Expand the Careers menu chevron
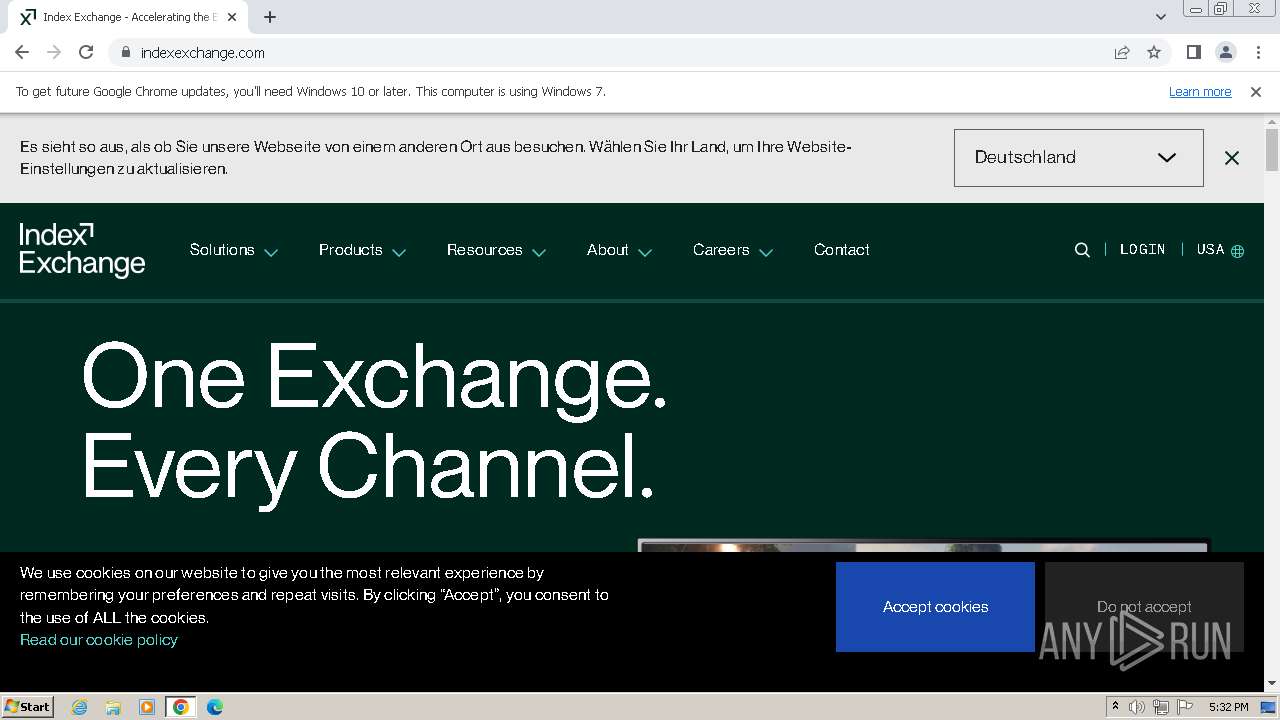This screenshot has height=720, width=1280. pos(766,252)
